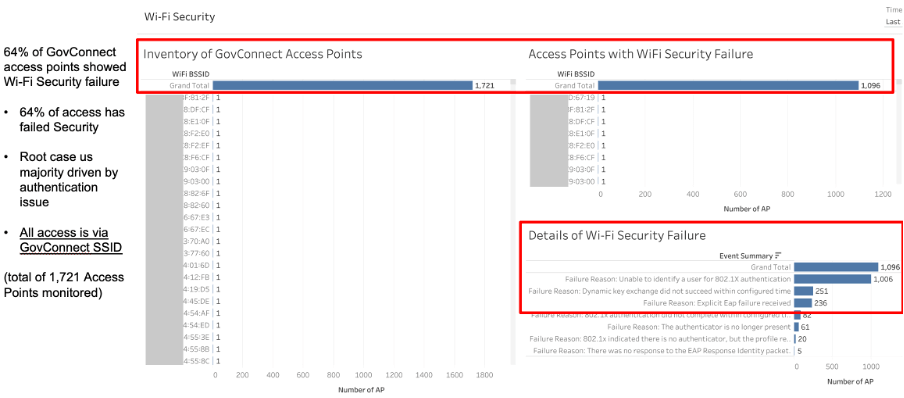Select the 1,721 Grand Total inventory bar
Image resolution: width=904 pixels, height=398 pixels.
[342, 85]
